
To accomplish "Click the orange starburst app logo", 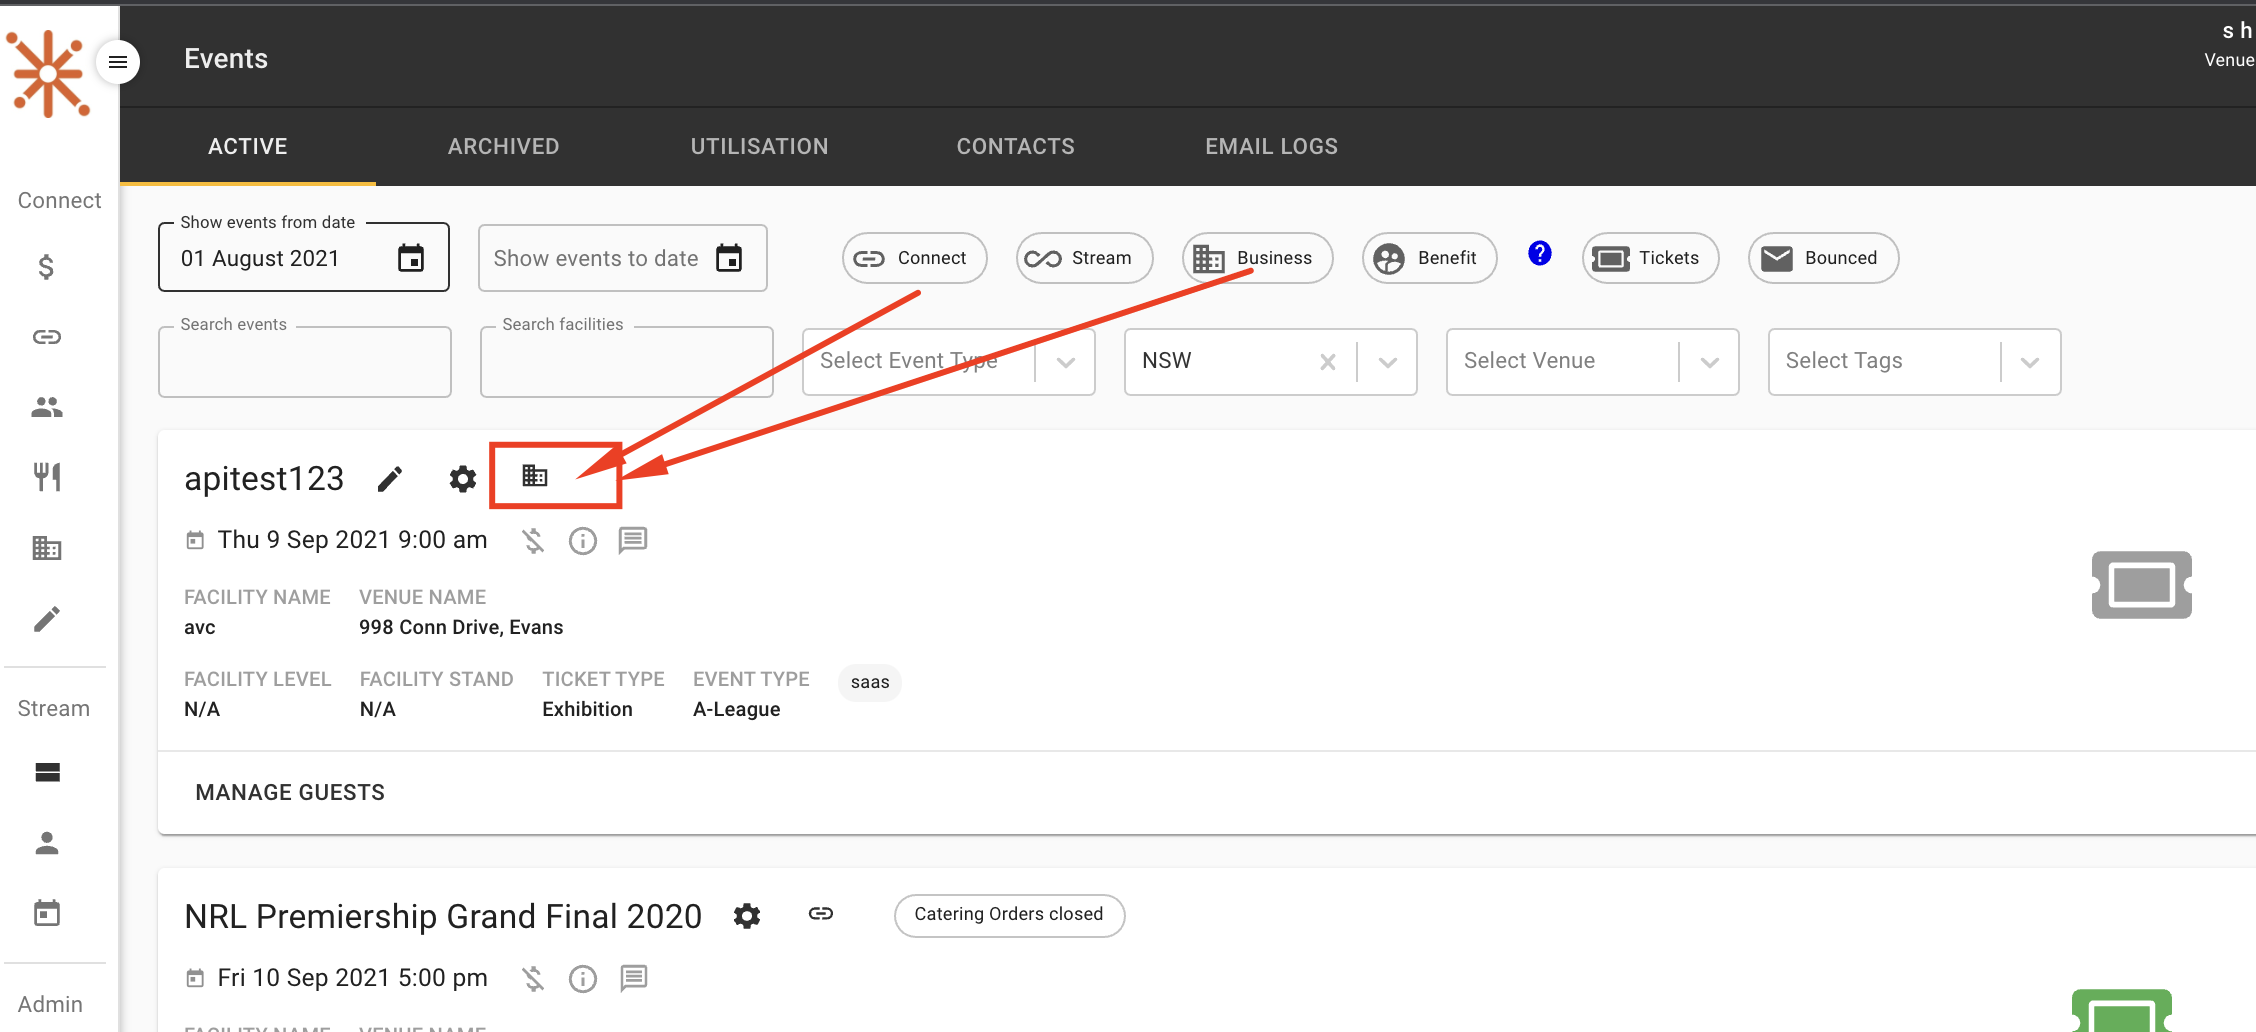I will [48, 74].
